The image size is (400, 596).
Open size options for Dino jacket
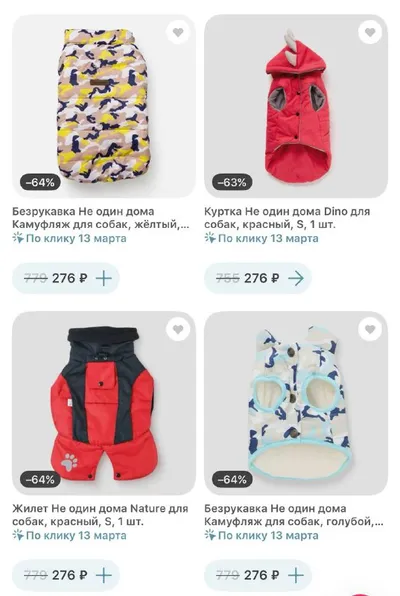[296, 279]
